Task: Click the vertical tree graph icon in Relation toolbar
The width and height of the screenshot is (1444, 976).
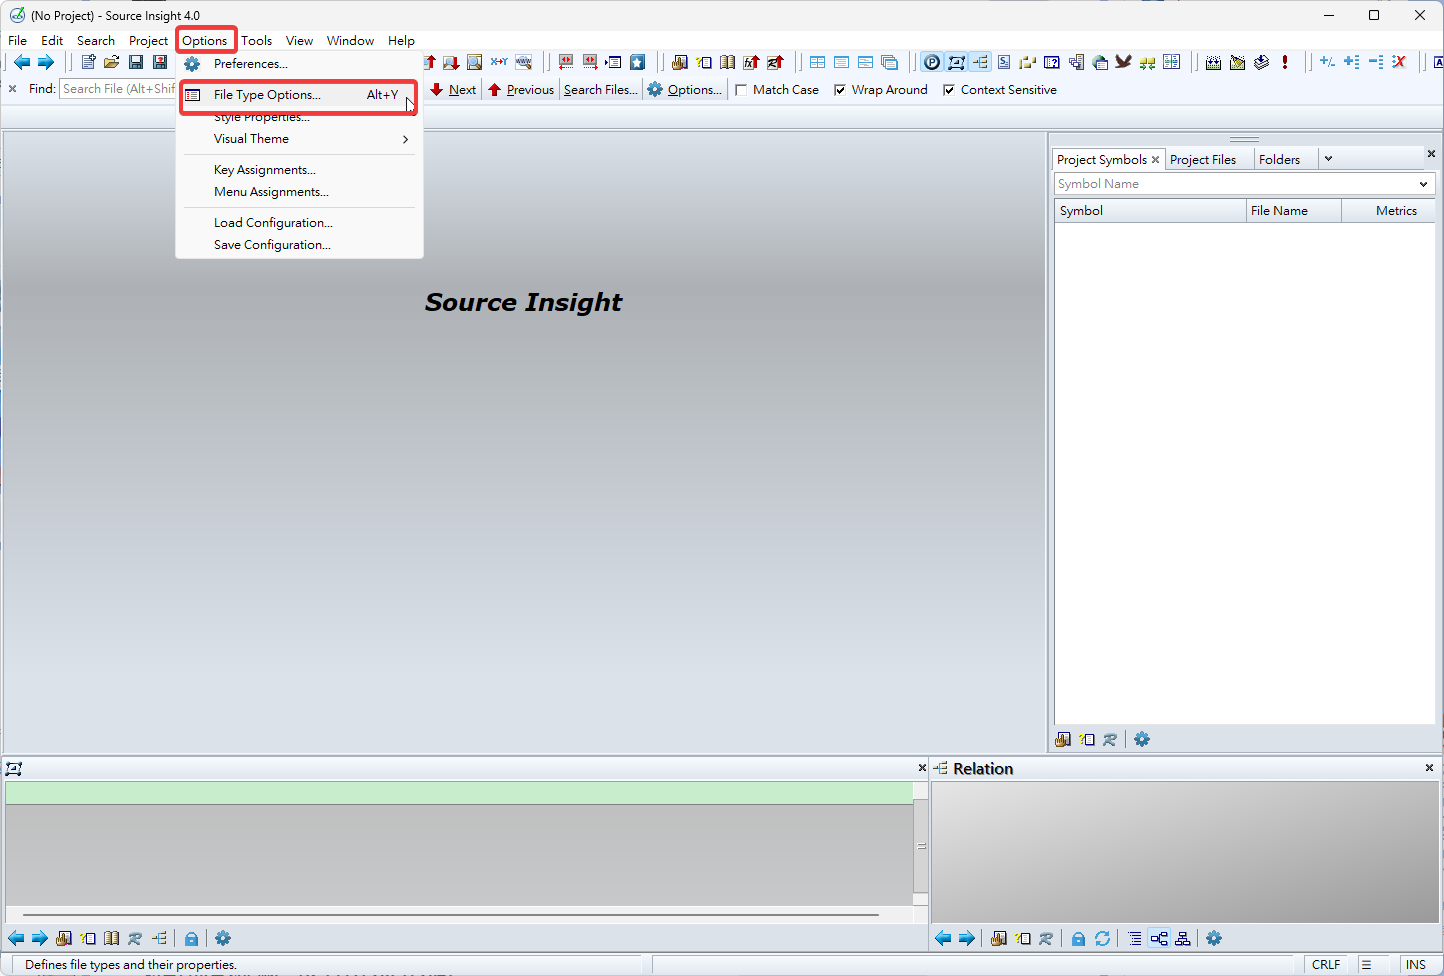Action: [1183, 938]
